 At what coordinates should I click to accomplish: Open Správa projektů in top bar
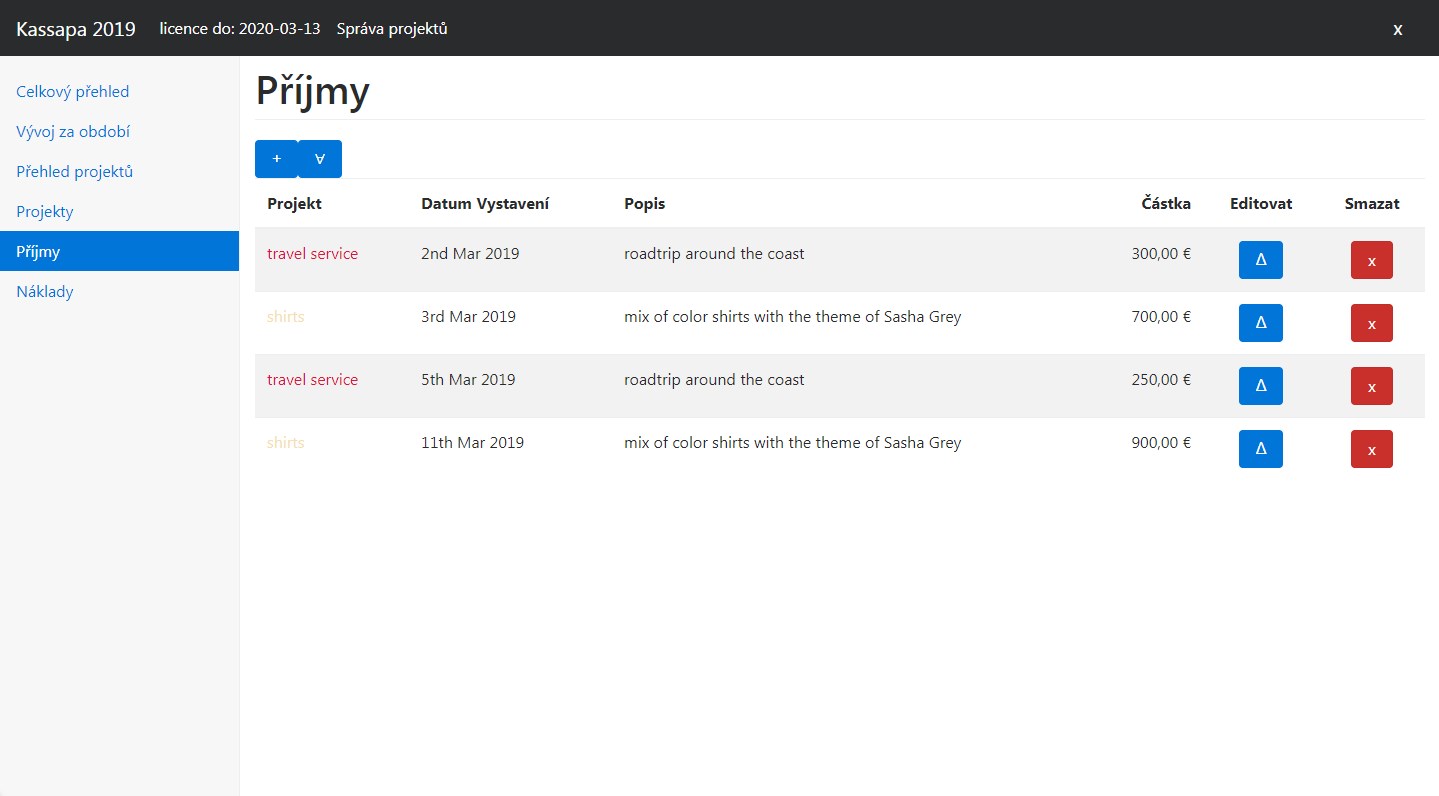click(392, 28)
